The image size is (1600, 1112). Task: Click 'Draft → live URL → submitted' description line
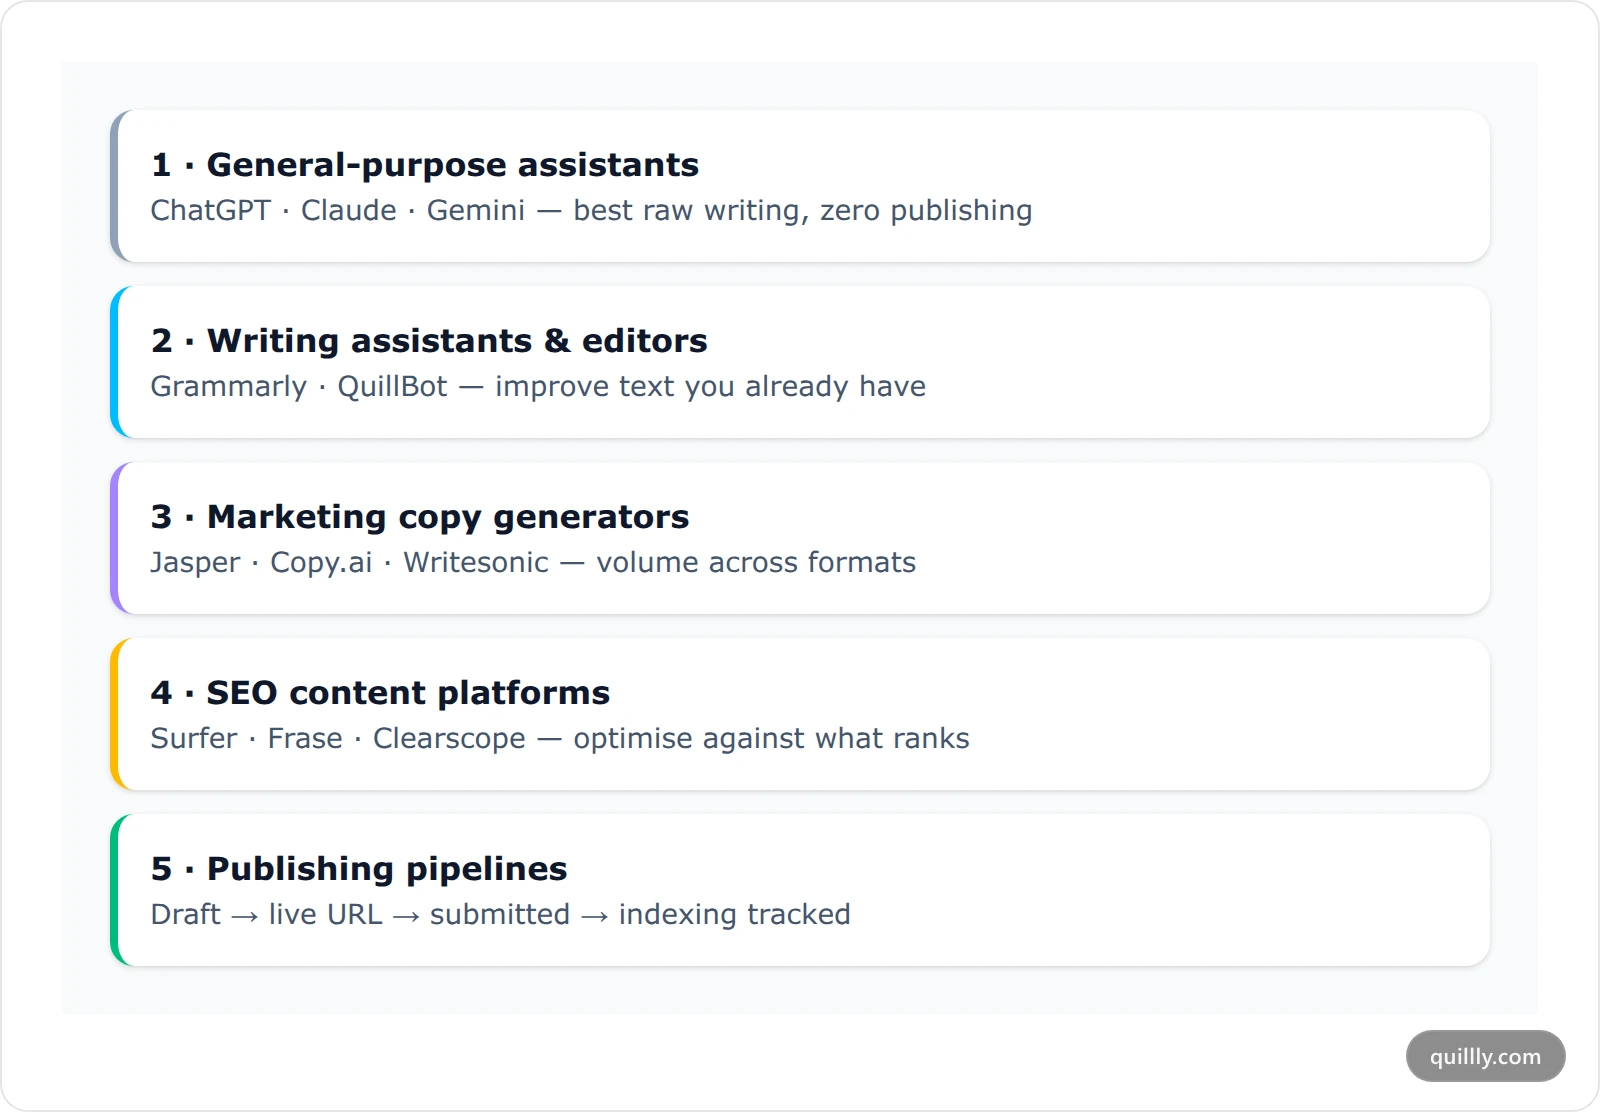pos(500,915)
